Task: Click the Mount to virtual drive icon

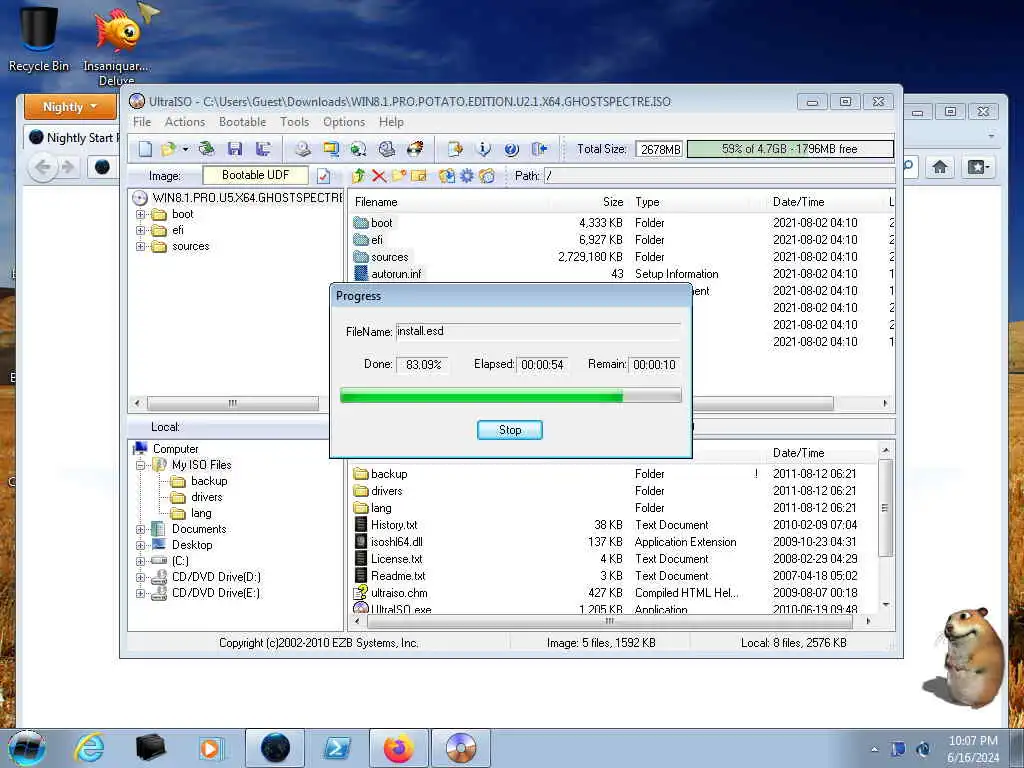Action: [387, 149]
